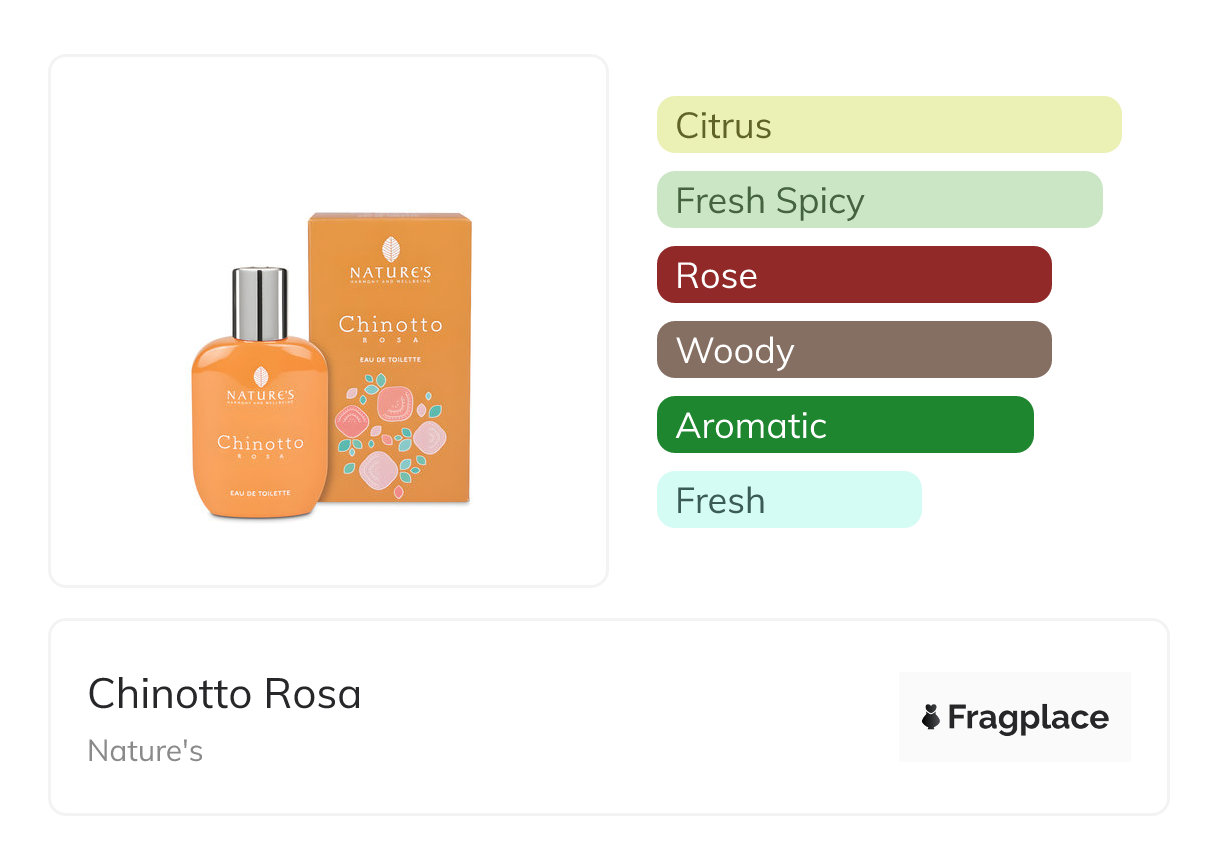Screen dimensions: 1218x864
Task: Open the Nature's brand link
Action: tap(146, 751)
